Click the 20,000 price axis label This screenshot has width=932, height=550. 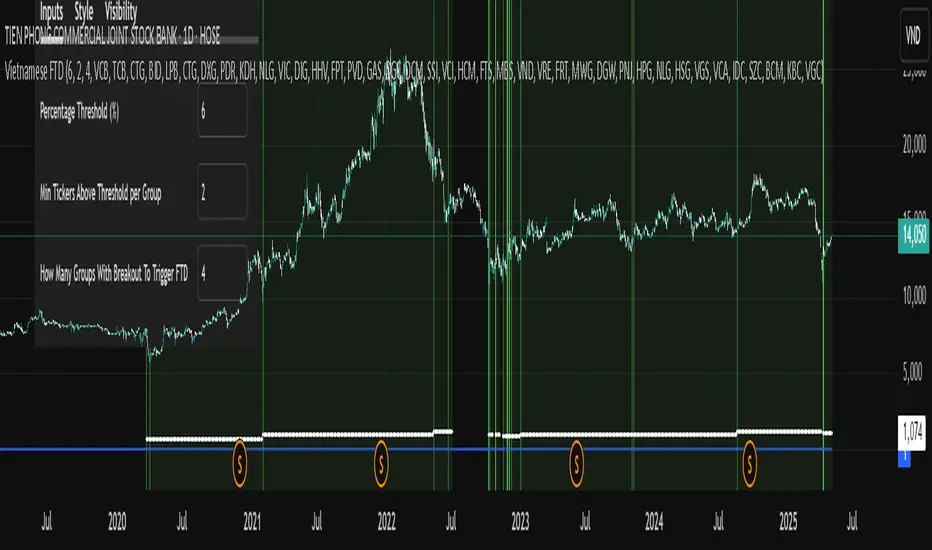[x=914, y=144]
